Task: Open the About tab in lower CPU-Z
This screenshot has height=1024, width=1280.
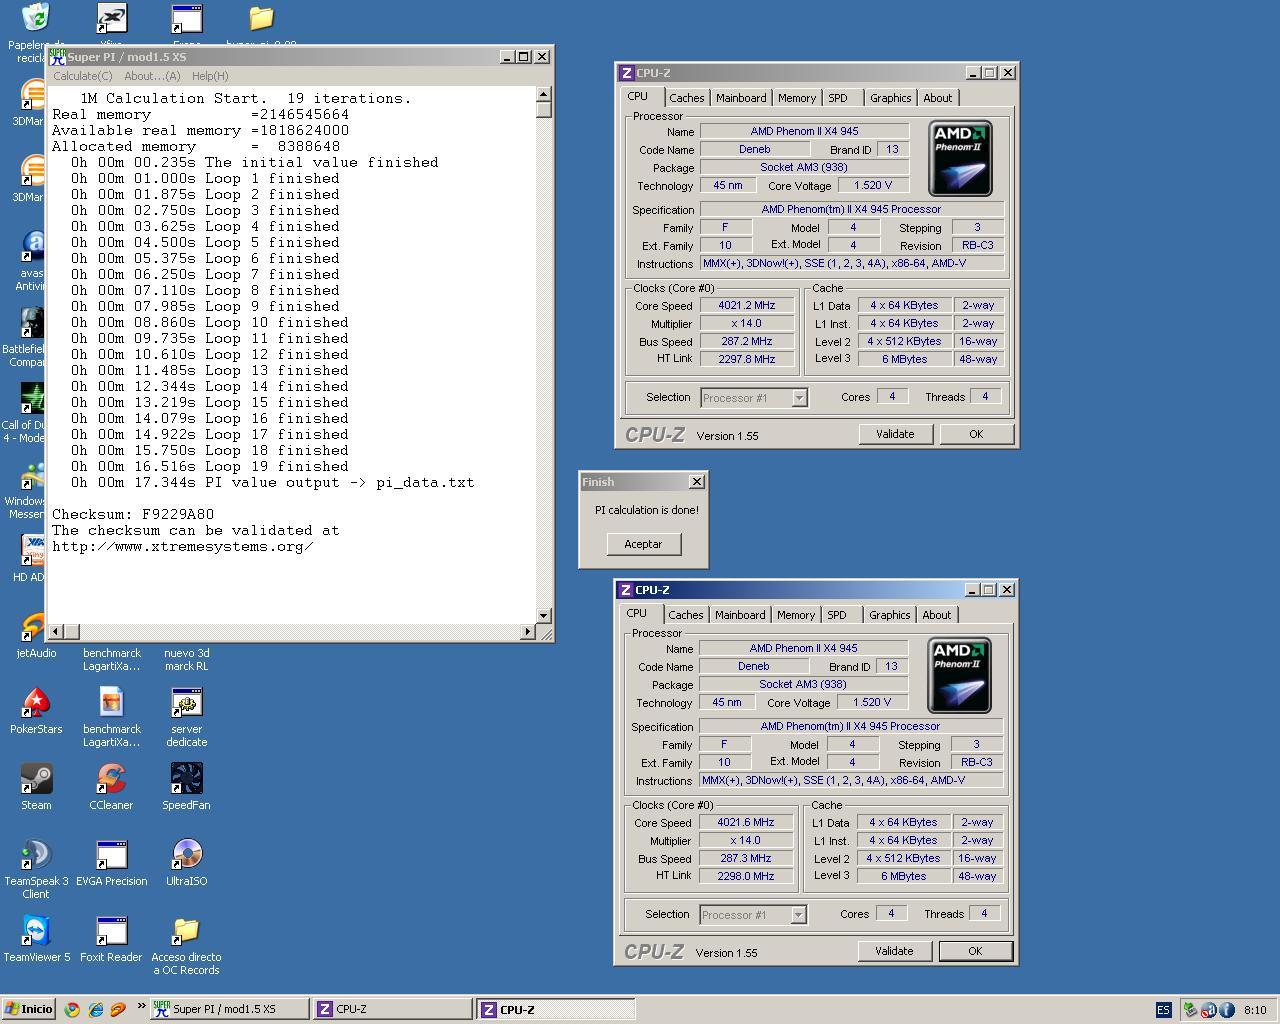Action: point(937,615)
